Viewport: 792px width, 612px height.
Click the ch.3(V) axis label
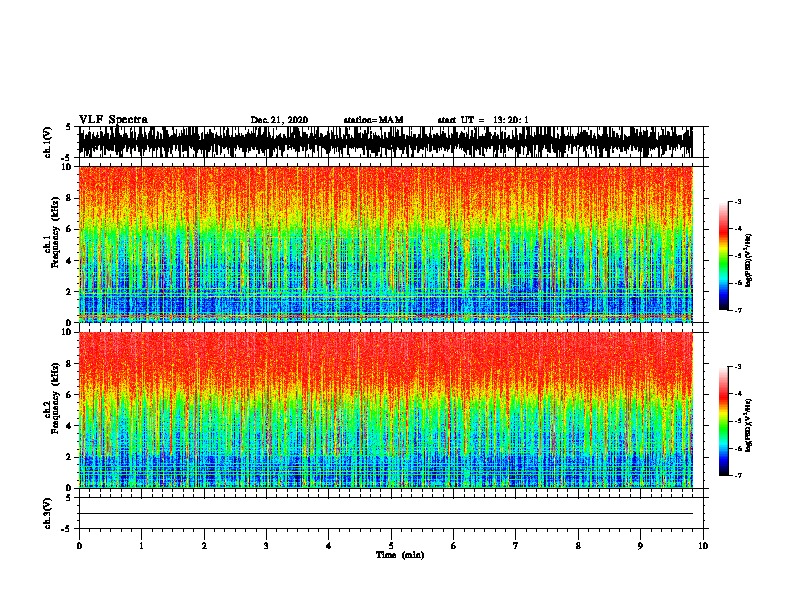pyautogui.click(x=48, y=513)
